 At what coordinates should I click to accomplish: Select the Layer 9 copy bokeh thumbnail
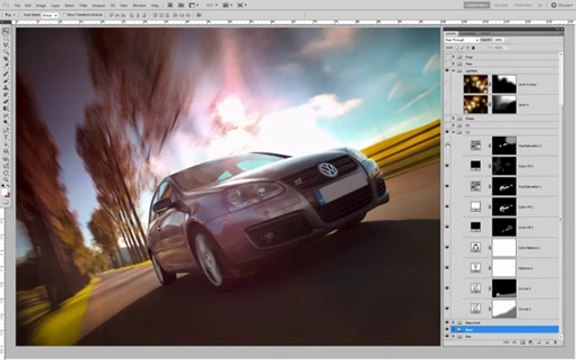[476, 84]
